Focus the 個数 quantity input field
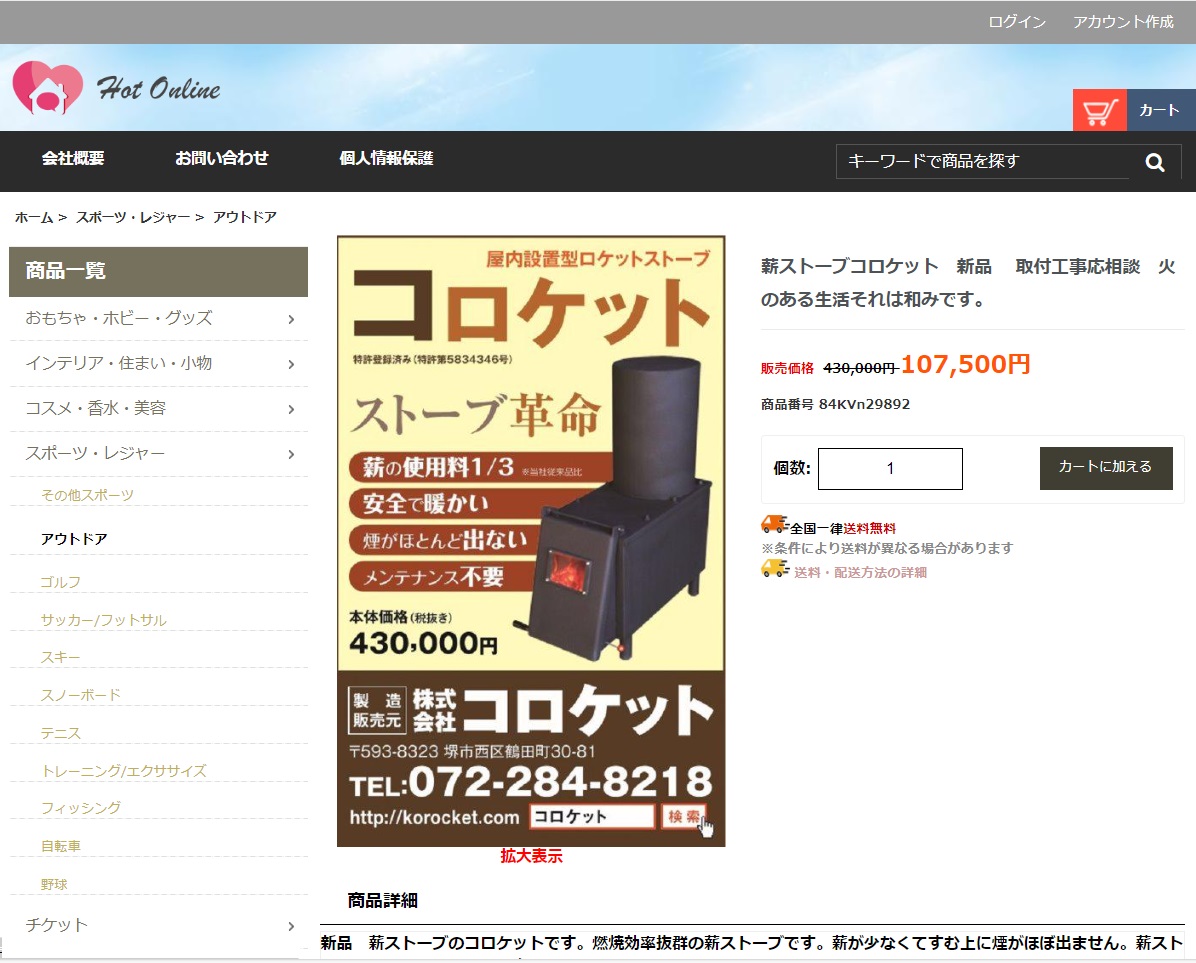Screen dimensions: 1196x963 tap(890, 469)
